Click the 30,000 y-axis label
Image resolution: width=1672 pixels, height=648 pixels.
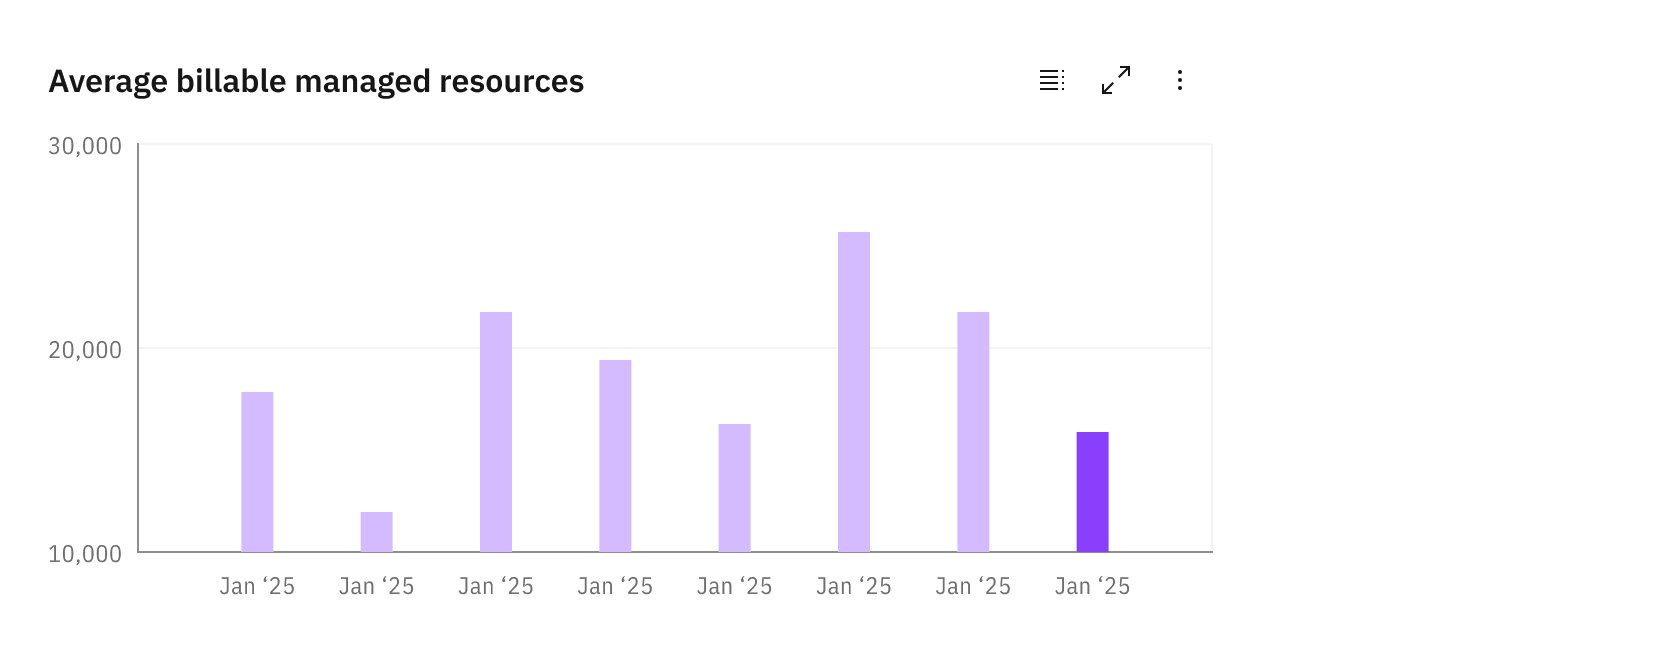click(85, 146)
